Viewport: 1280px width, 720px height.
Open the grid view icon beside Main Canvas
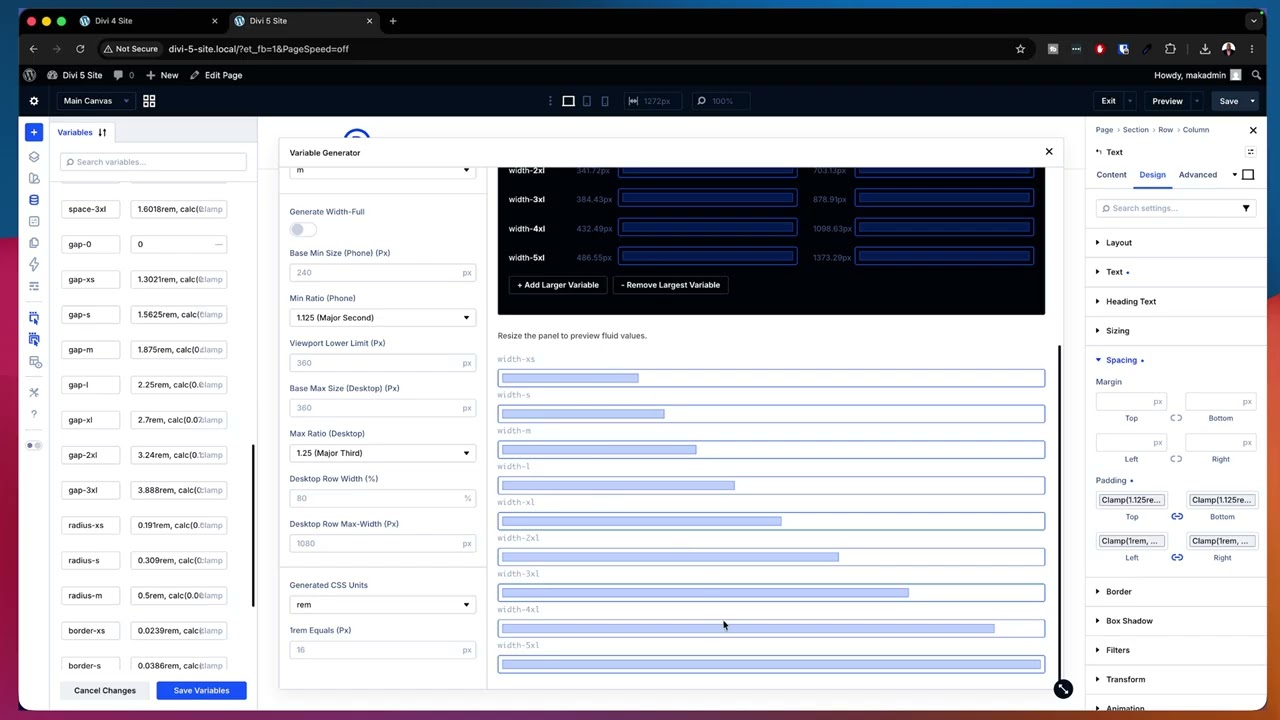tap(149, 101)
